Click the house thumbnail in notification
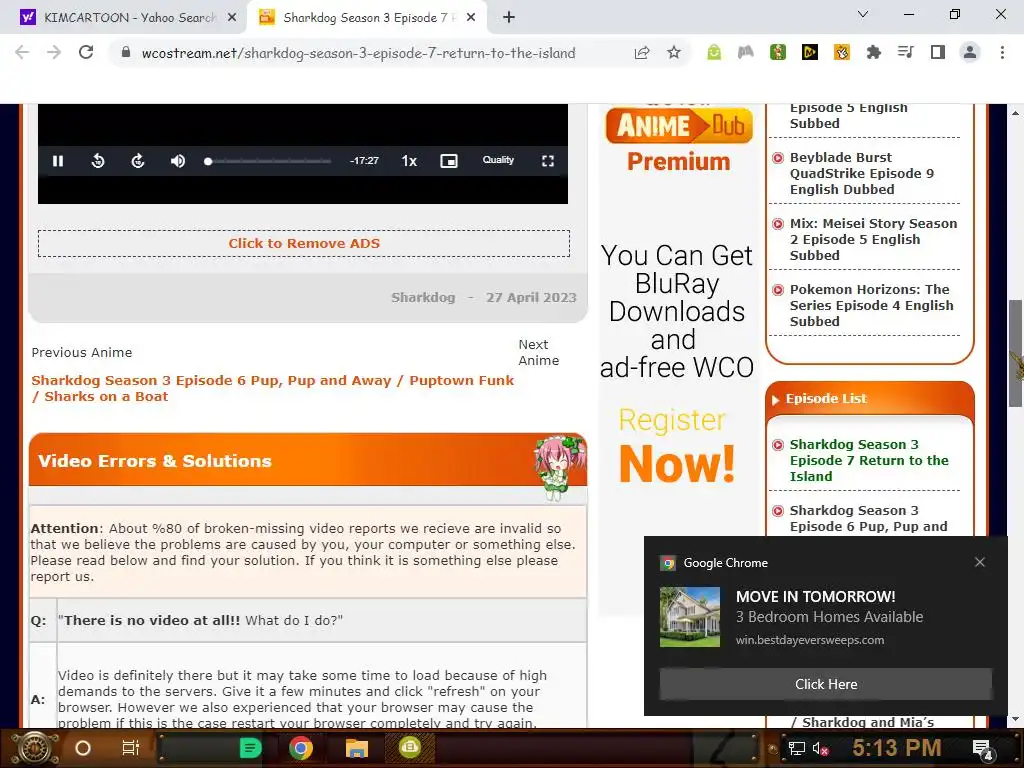1024x768 pixels. point(690,616)
